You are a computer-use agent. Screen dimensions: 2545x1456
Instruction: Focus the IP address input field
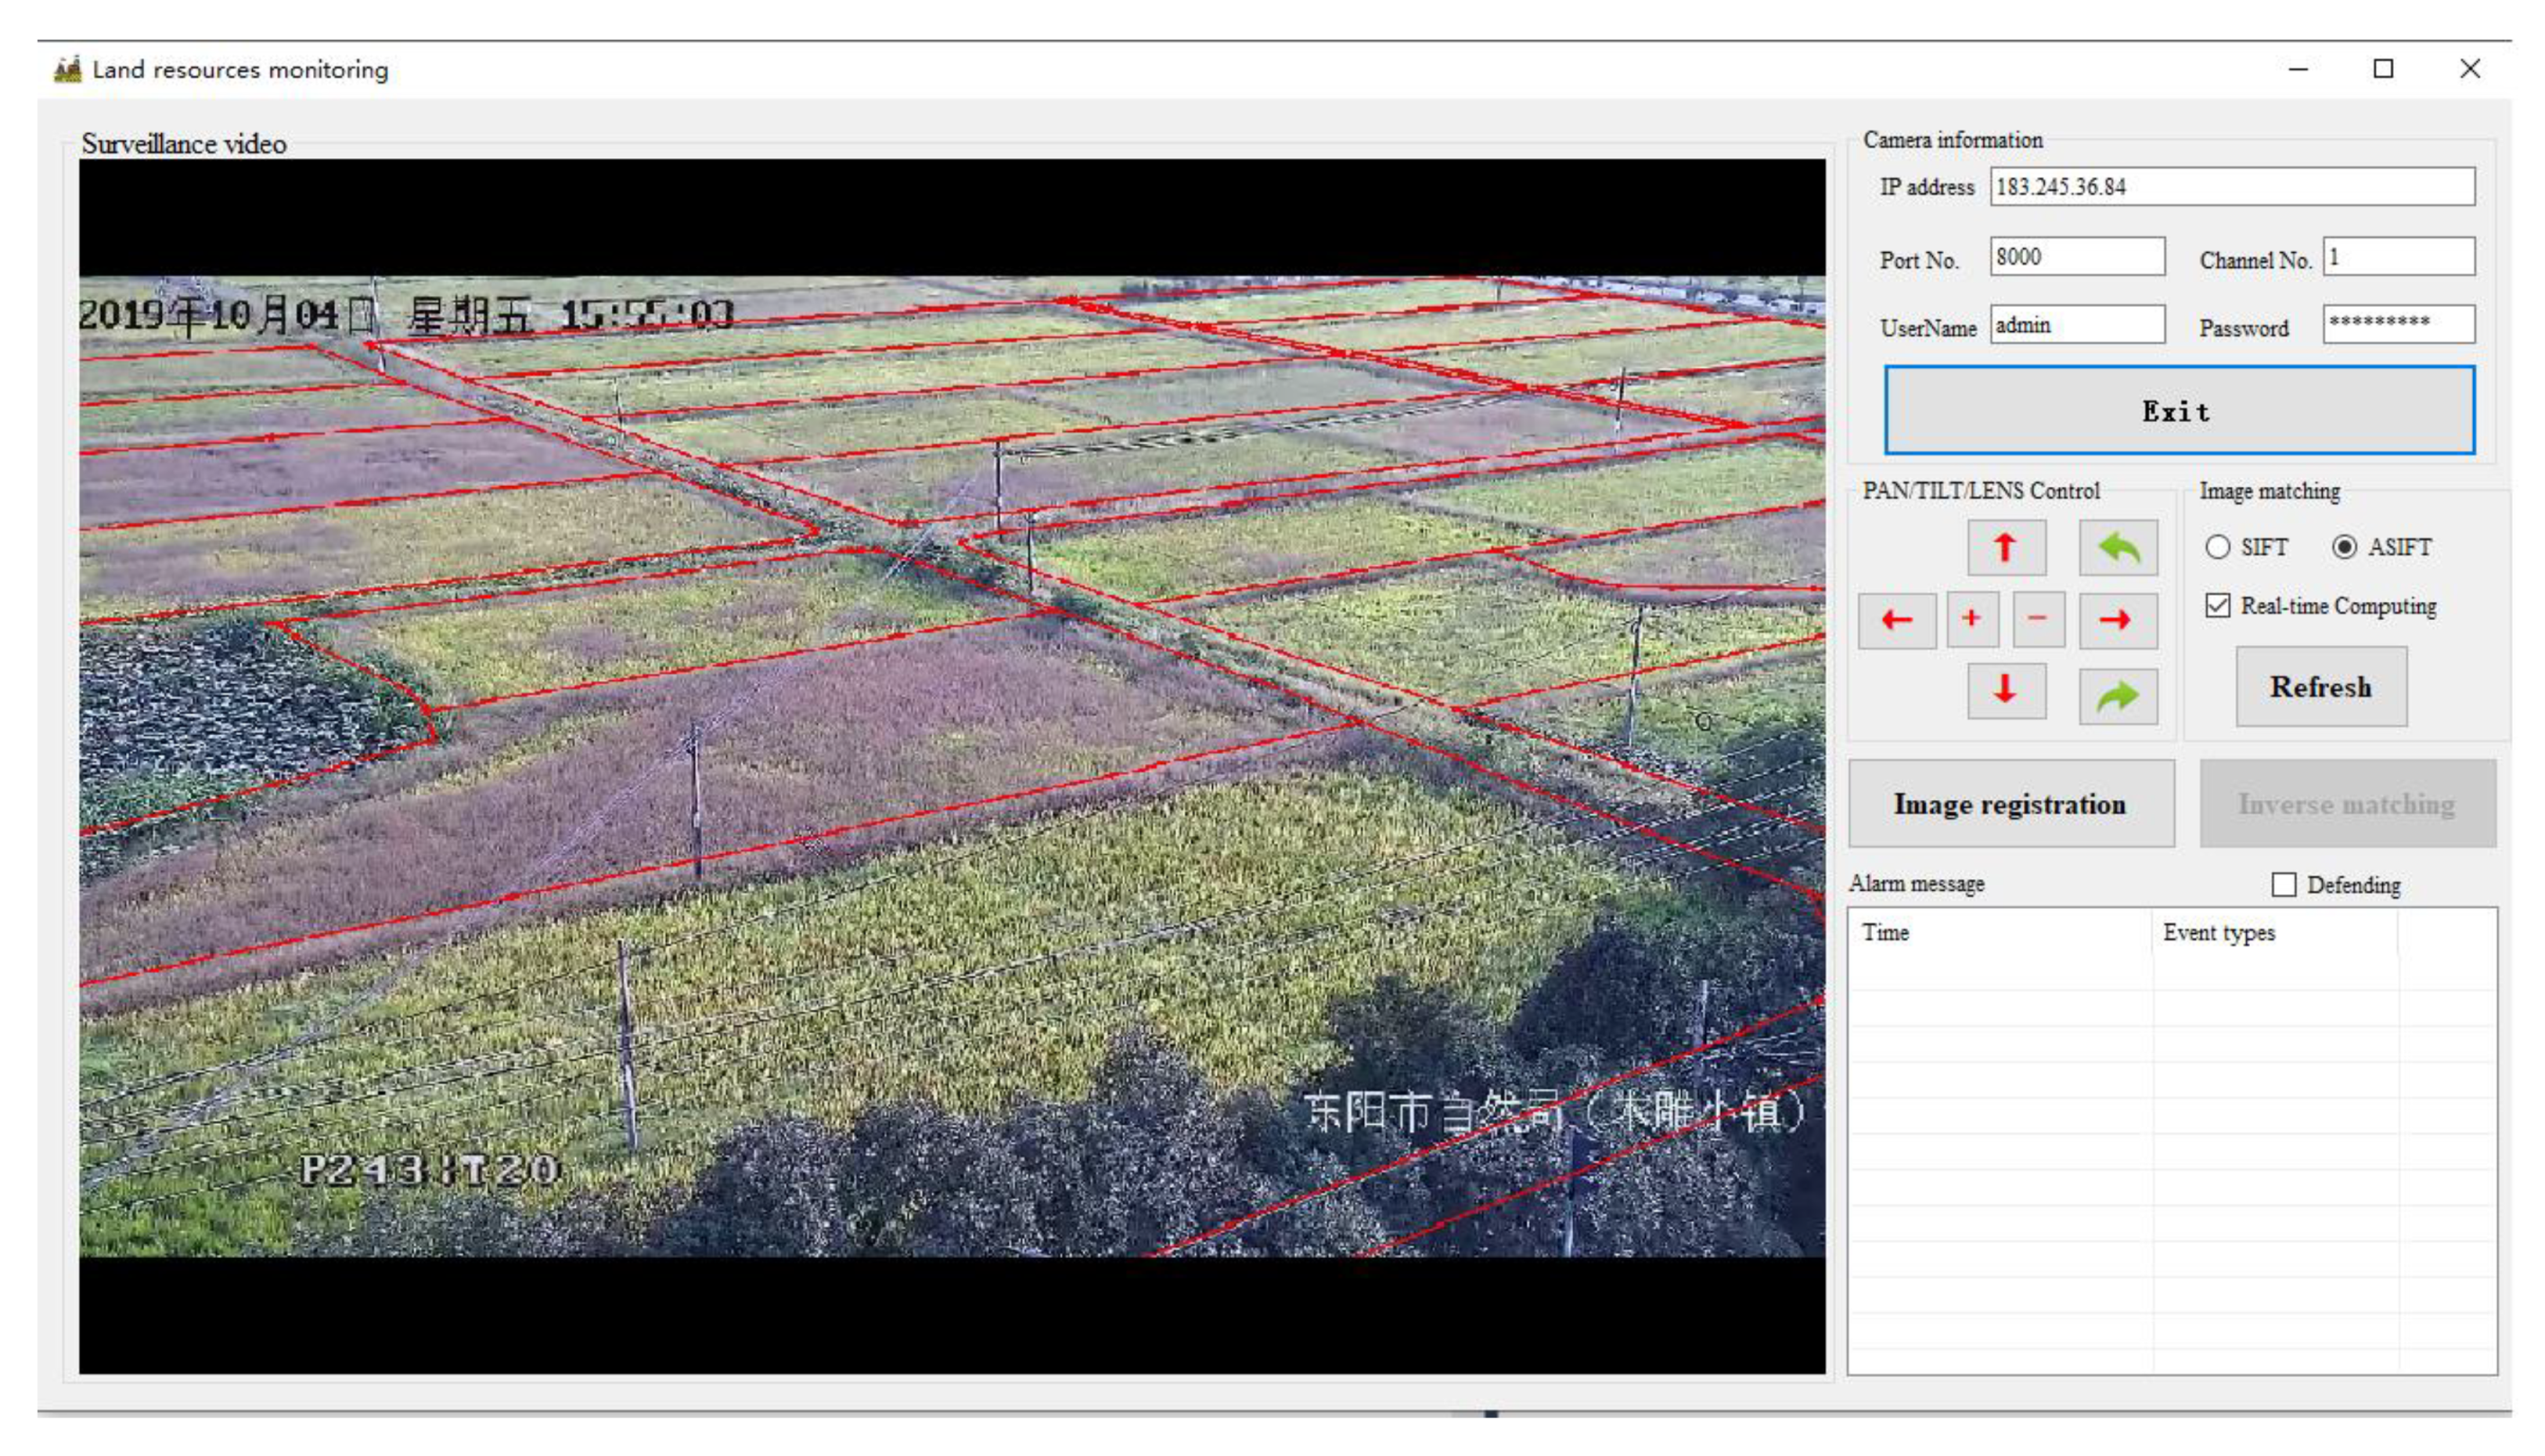click(2231, 187)
